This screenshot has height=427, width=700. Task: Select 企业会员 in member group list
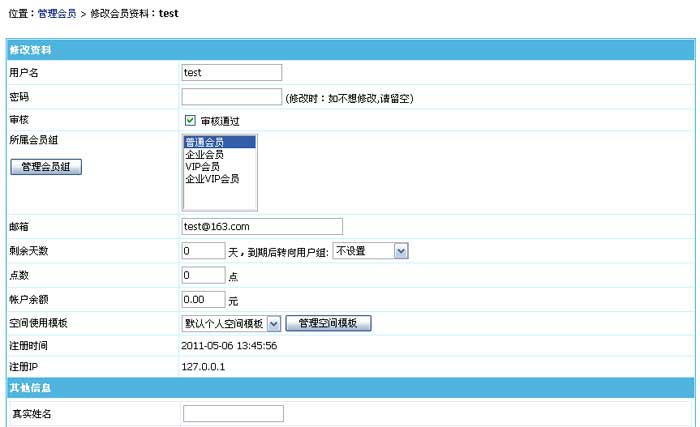pos(205,155)
